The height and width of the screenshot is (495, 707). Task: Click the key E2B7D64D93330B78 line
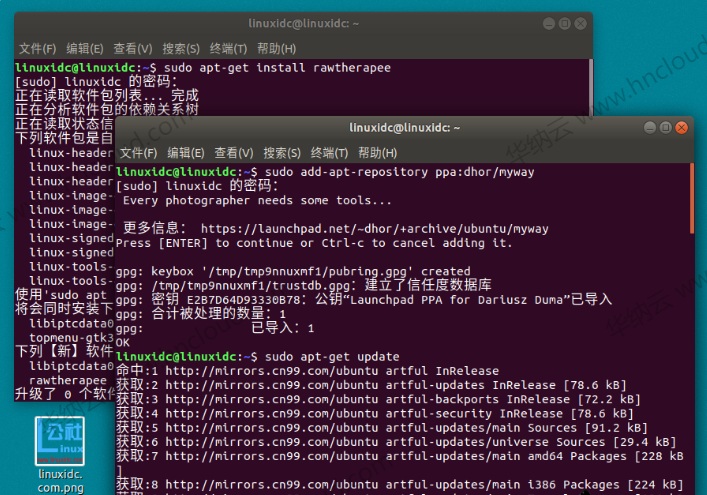(364, 300)
